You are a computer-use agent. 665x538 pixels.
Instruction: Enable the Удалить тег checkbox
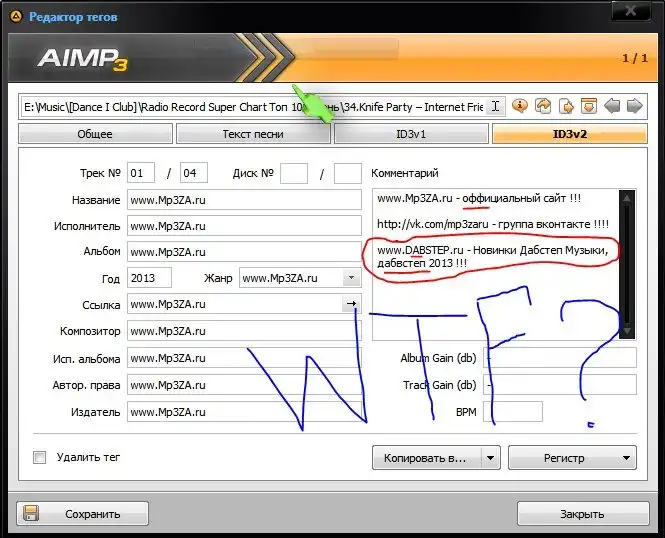pyautogui.click(x=40, y=457)
